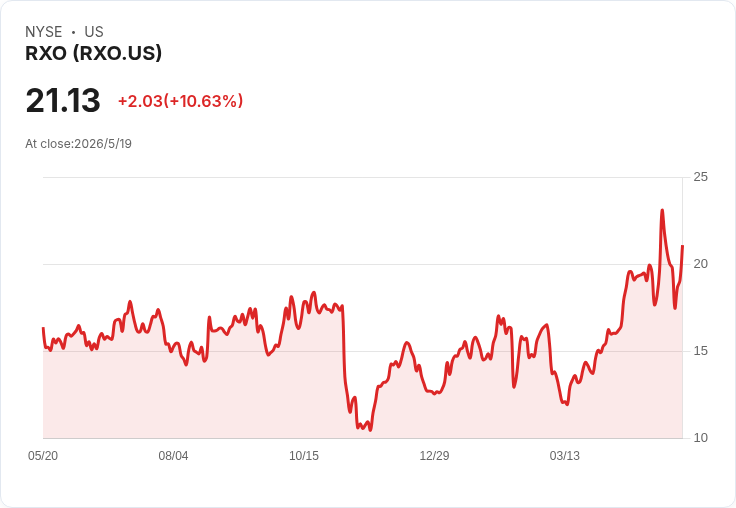Click the 03/13 date axis label

coord(565,455)
